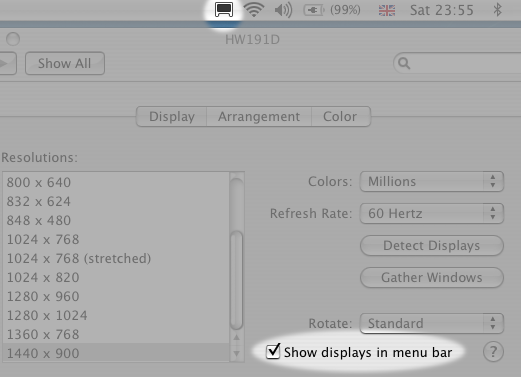Switch to the Display tab
Viewport: 521px width, 377px height.
coord(172,117)
